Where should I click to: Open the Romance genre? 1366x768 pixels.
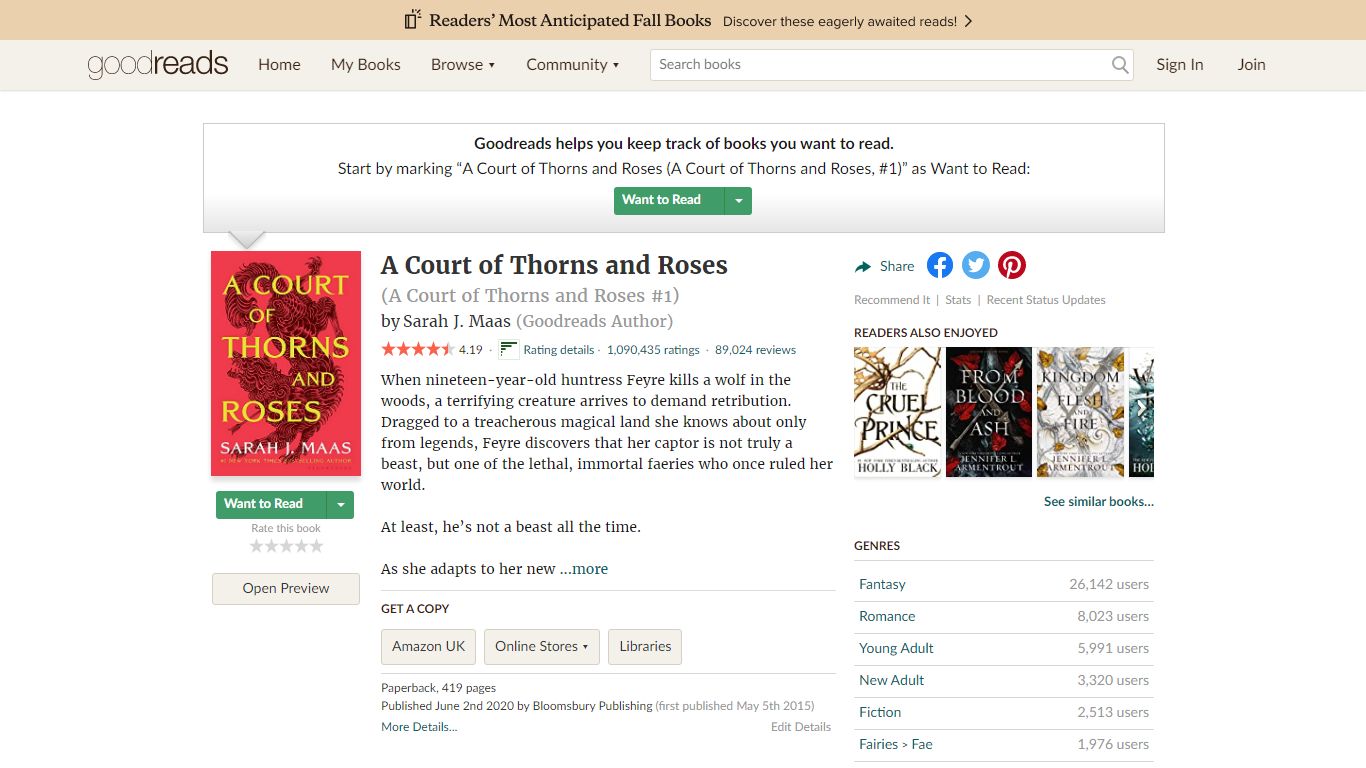tap(887, 616)
